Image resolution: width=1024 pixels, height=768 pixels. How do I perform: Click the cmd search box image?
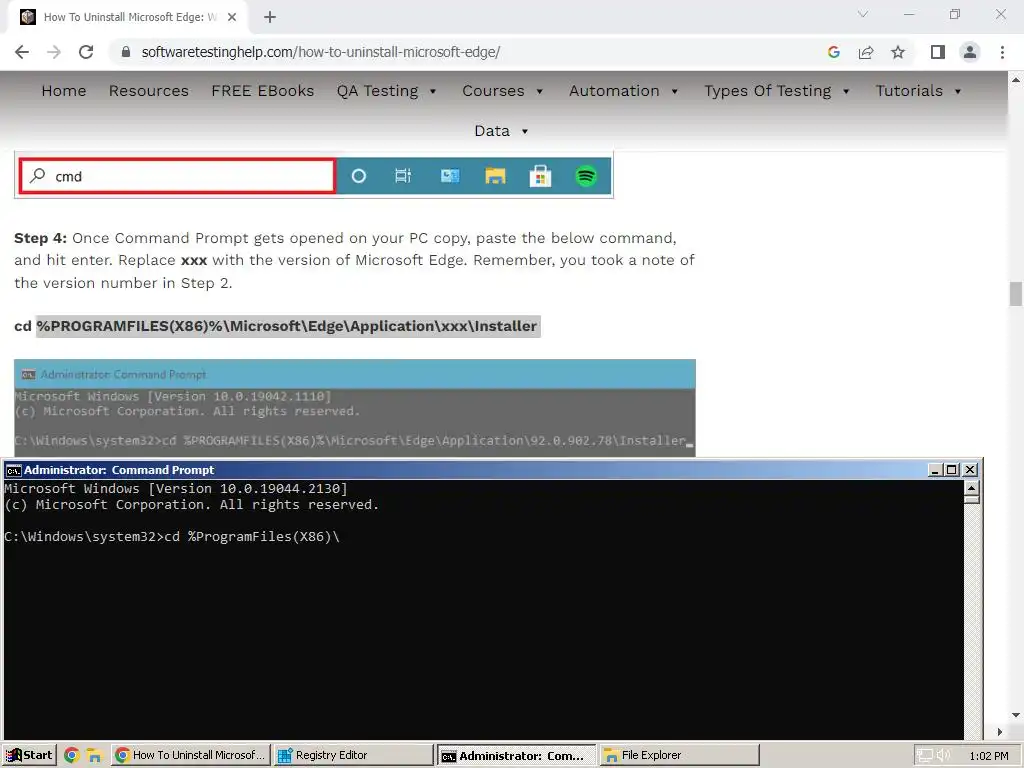coord(178,176)
